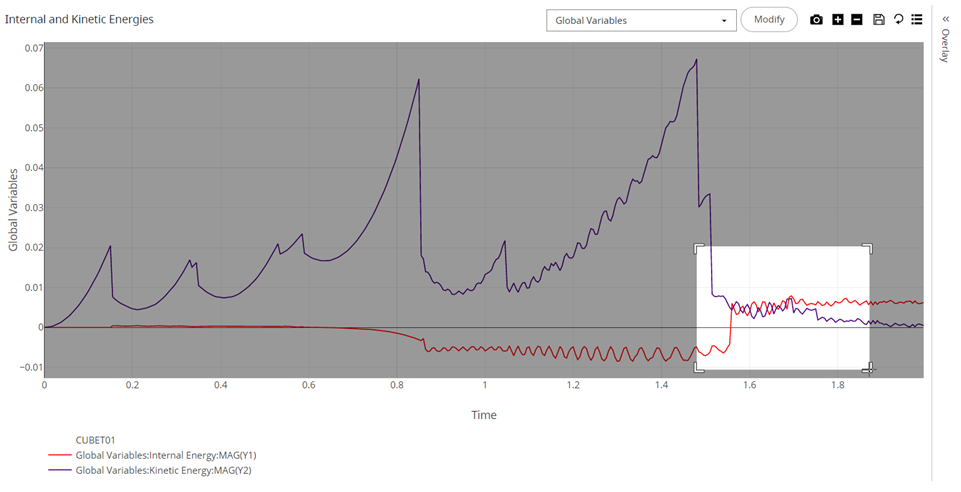Click the 0.07 y-axis tick label

pyautogui.click(x=34, y=48)
